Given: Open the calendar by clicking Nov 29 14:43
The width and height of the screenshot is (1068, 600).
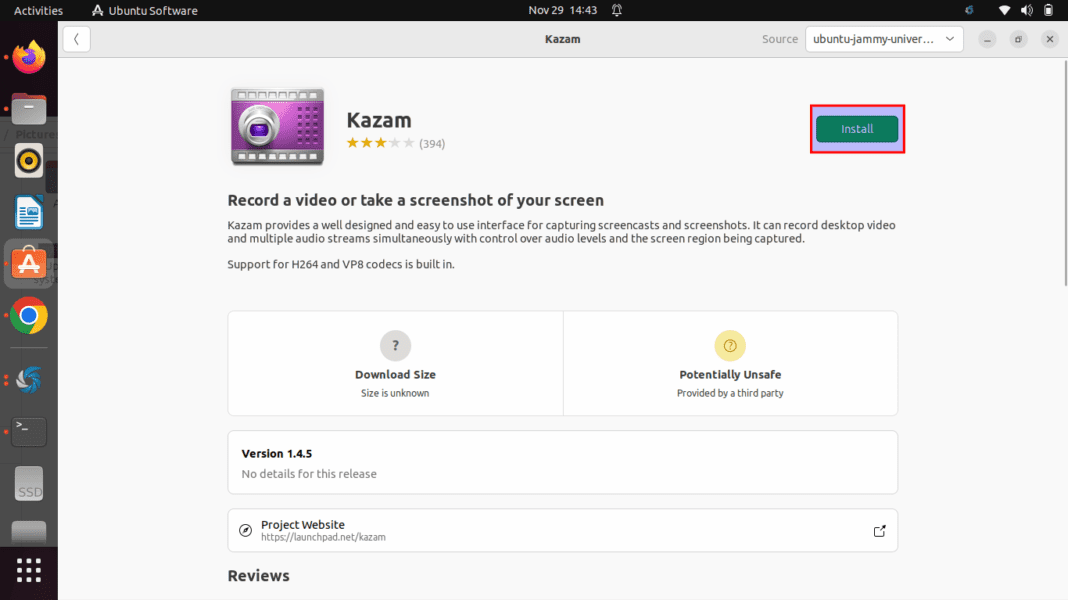Looking at the screenshot, I should (x=563, y=10).
